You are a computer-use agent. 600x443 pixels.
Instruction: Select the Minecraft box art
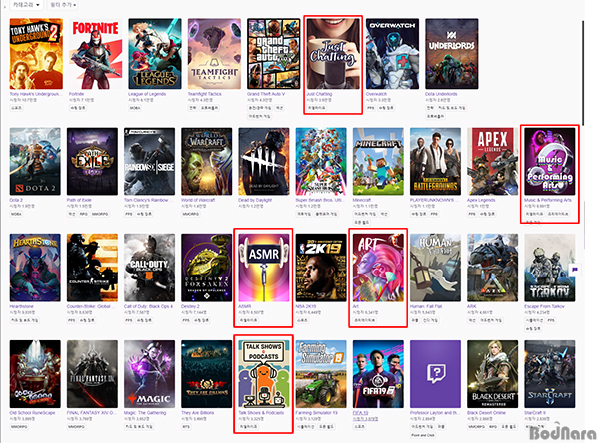[x=378, y=161]
